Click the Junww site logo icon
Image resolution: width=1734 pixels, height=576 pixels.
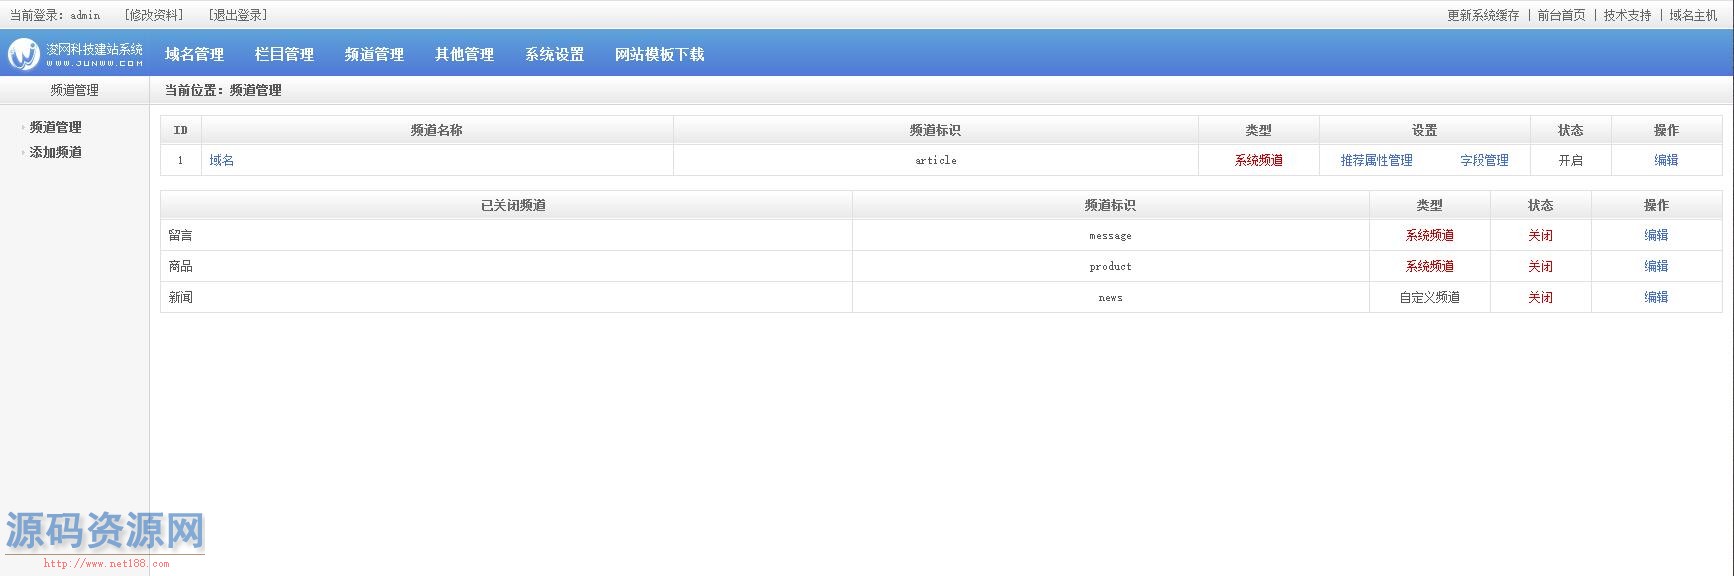tap(24, 54)
